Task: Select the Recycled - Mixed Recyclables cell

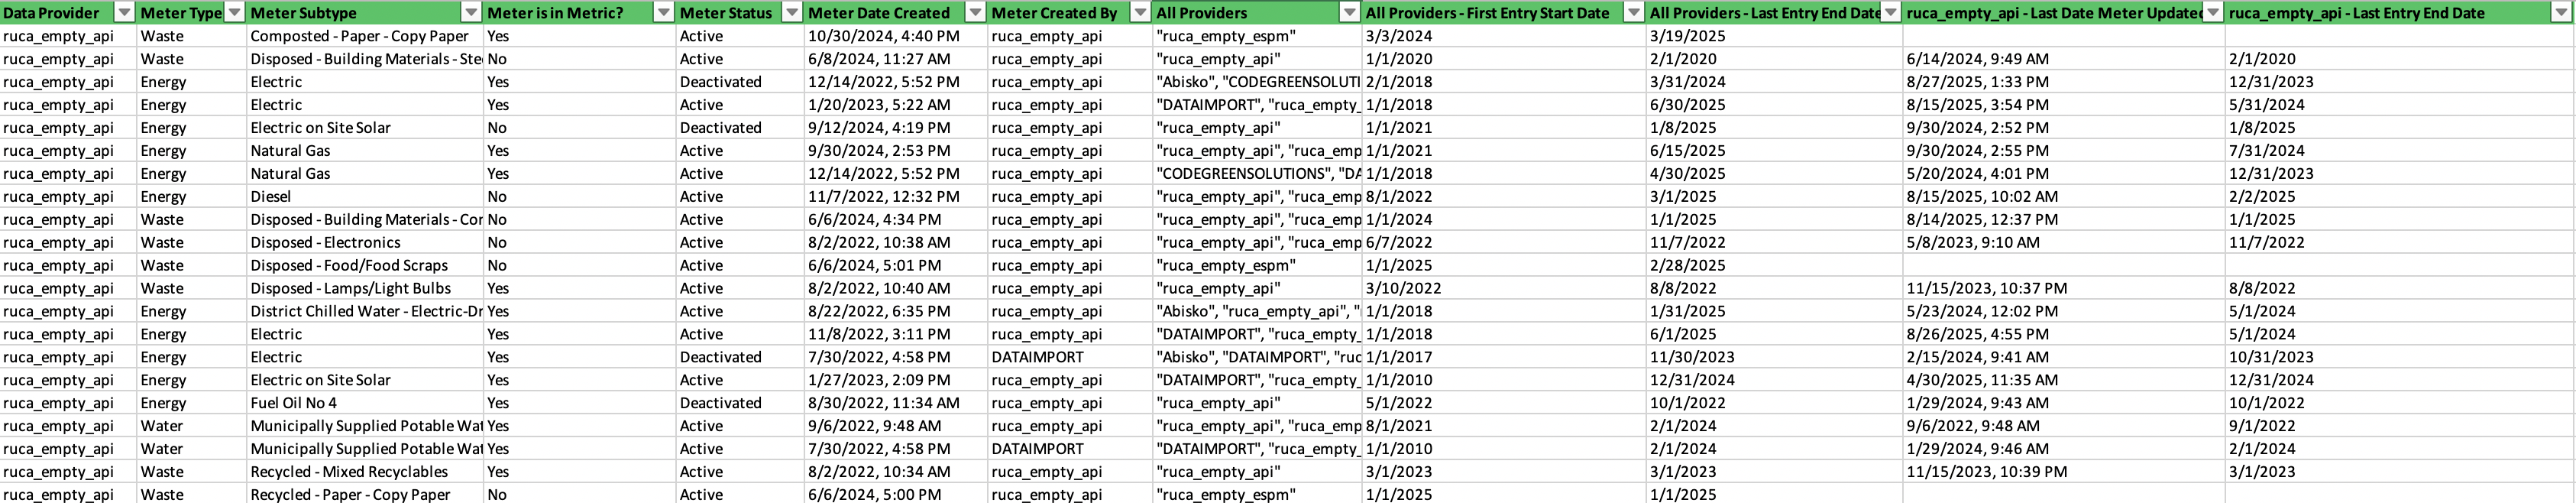Action: [350, 472]
